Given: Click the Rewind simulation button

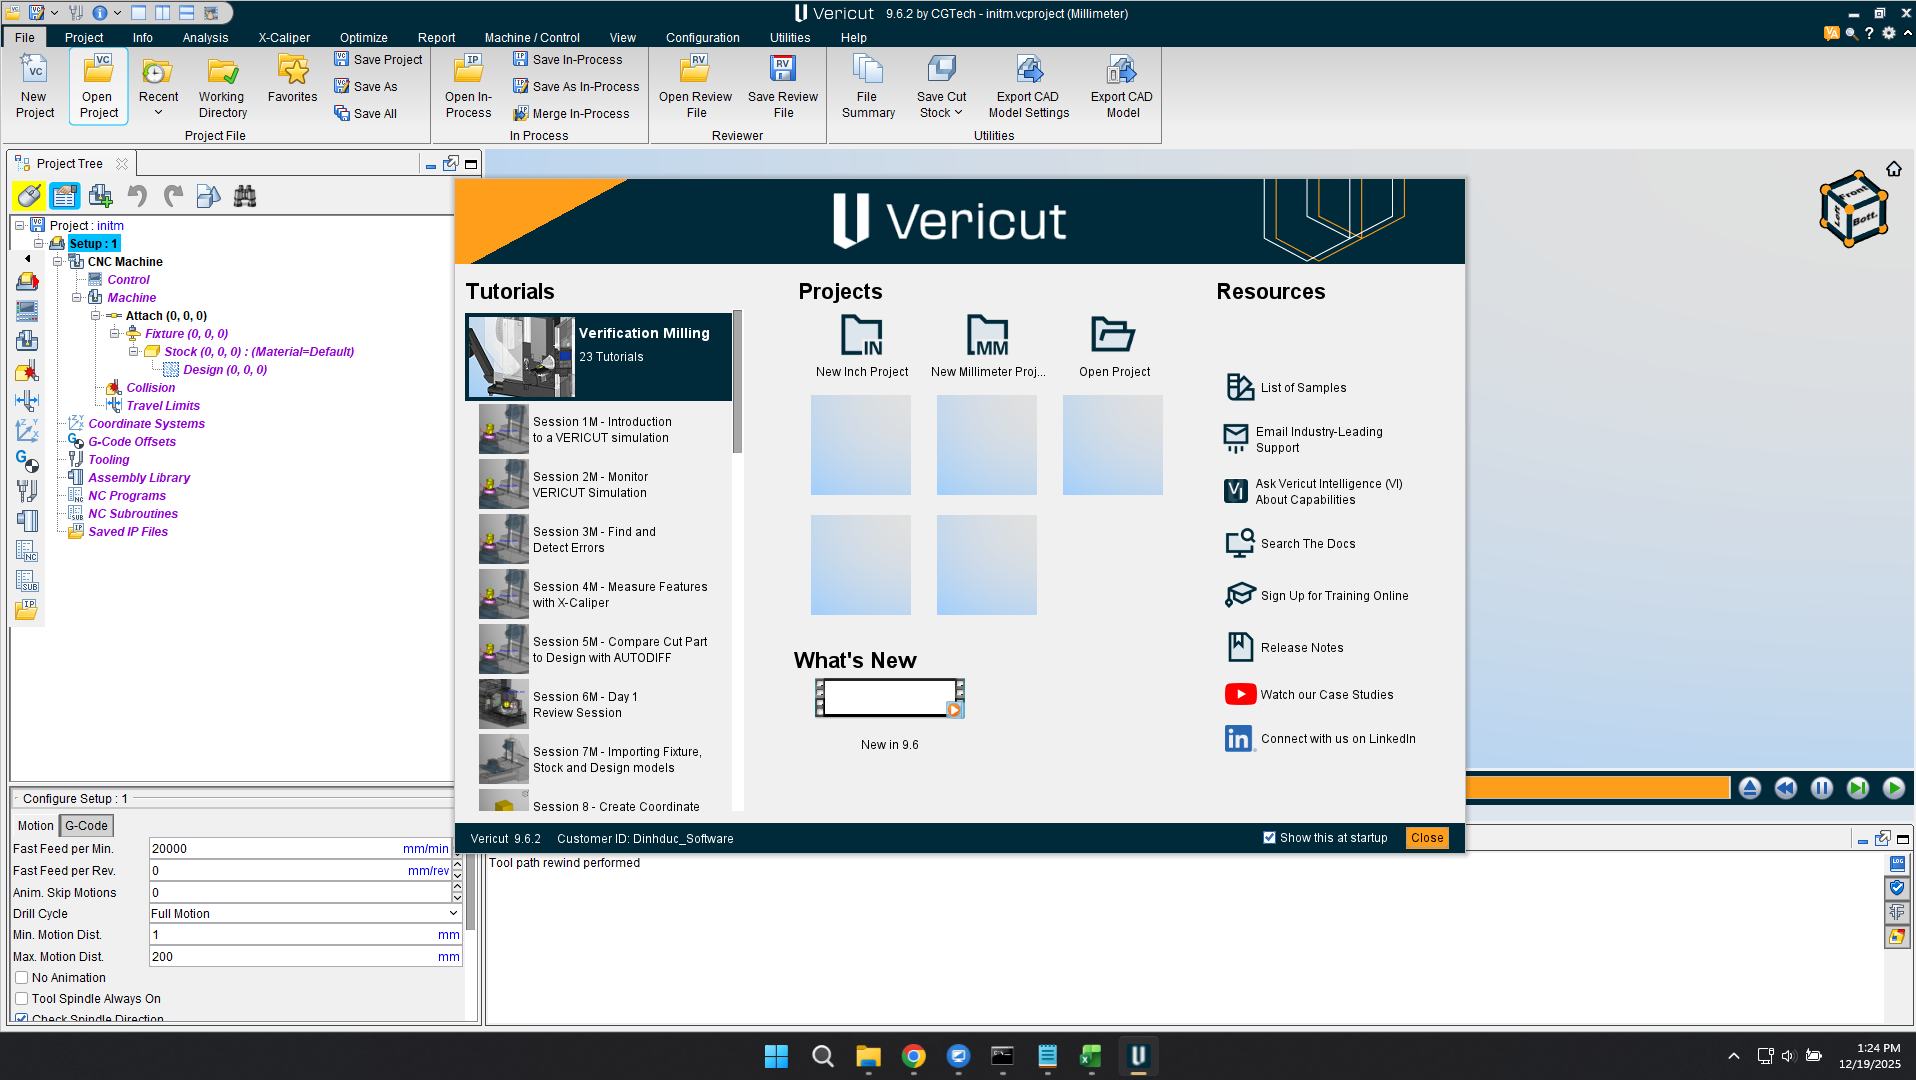Looking at the screenshot, I should 1785,788.
